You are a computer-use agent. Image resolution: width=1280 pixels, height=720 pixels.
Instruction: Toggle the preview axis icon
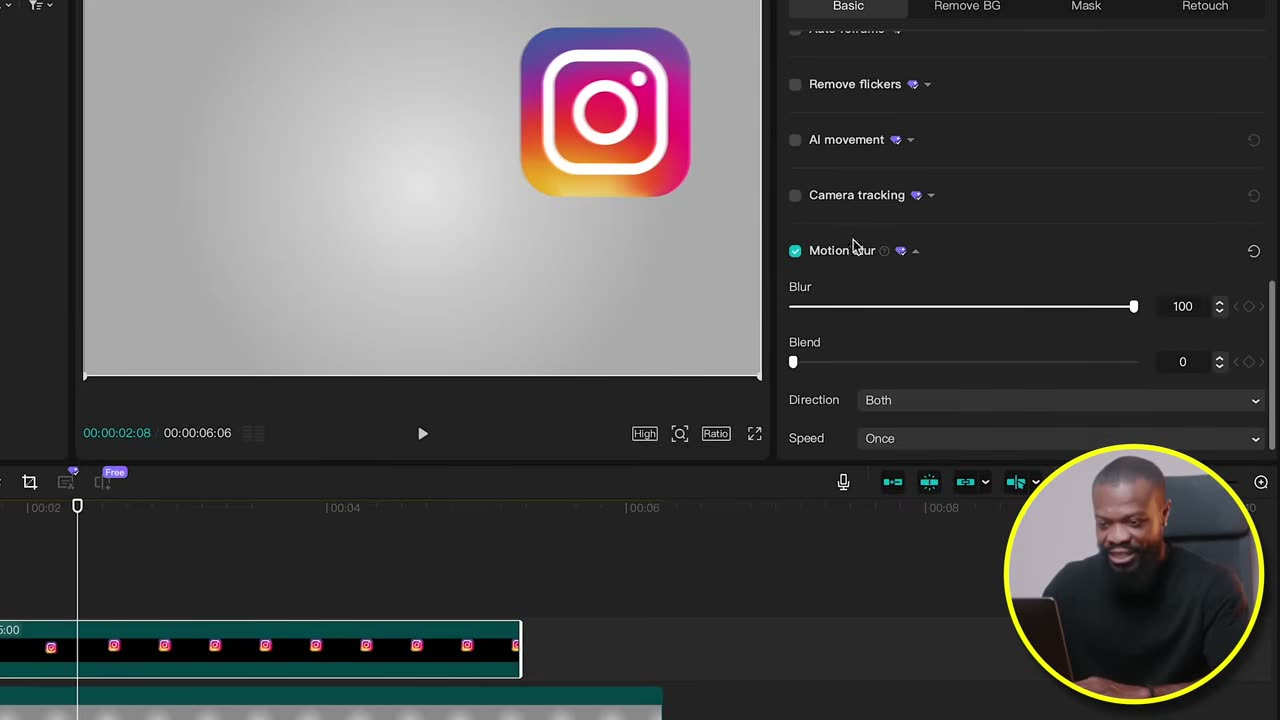click(1016, 483)
